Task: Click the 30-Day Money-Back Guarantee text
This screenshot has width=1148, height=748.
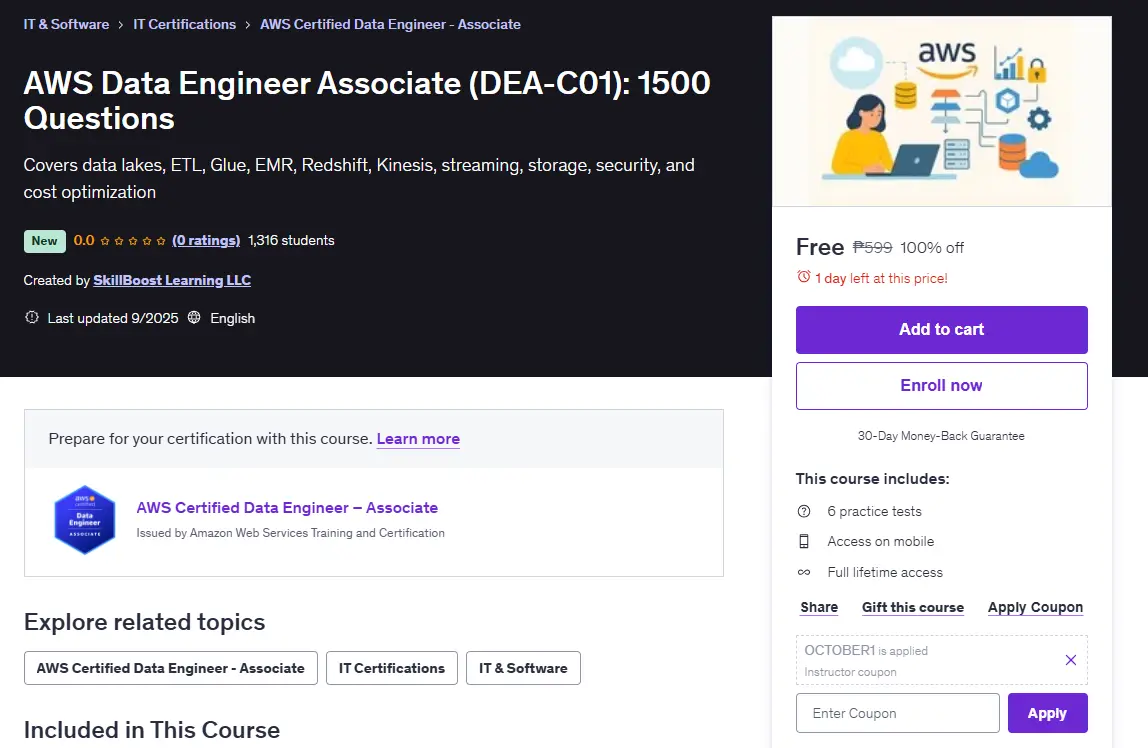Action: coord(942,435)
